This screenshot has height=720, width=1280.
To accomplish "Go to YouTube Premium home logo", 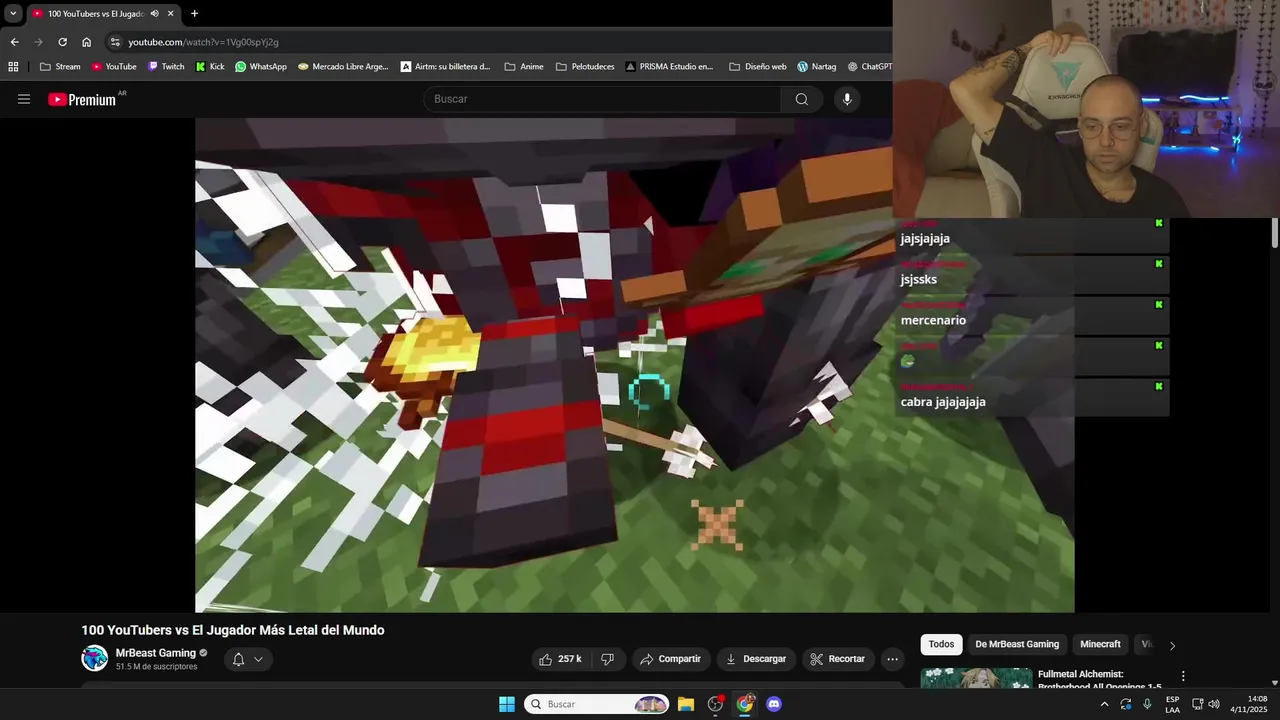I will pos(82,99).
